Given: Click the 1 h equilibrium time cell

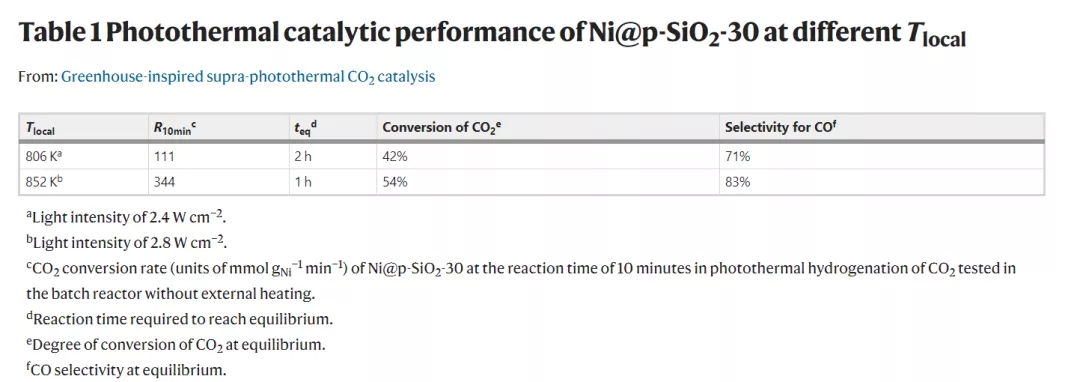Looking at the screenshot, I should [x=331, y=182].
